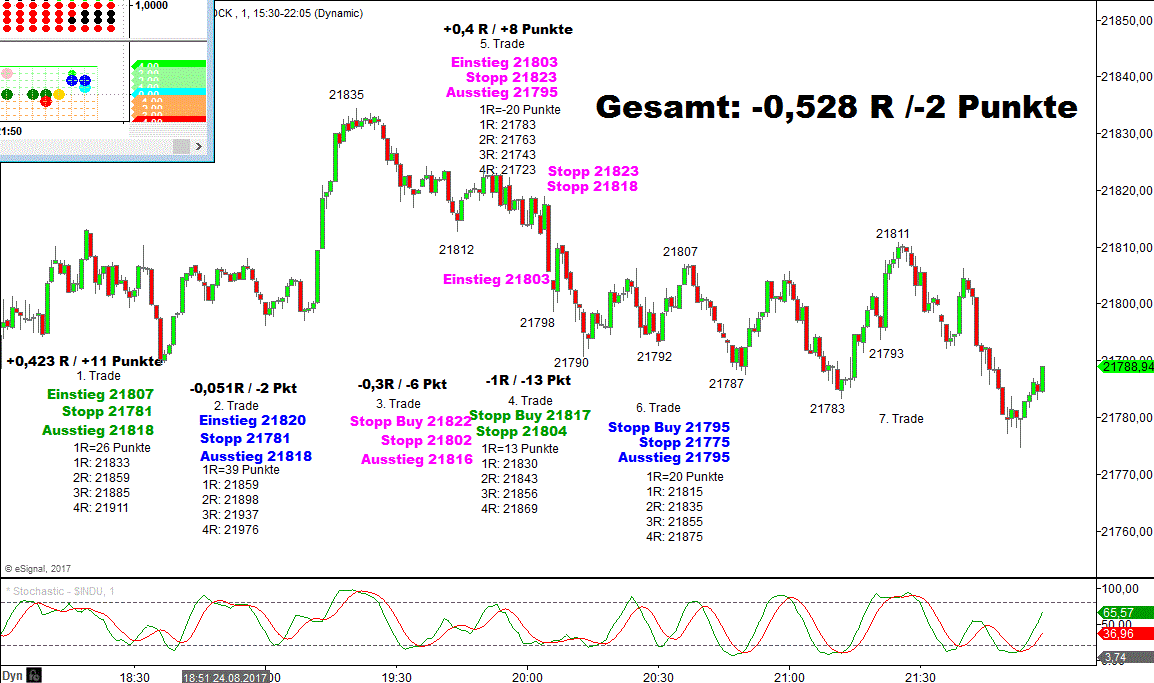Image resolution: width=1154 pixels, height=683 pixels.
Task: Select the pink dot in the mini chart
Action: pos(8,74)
